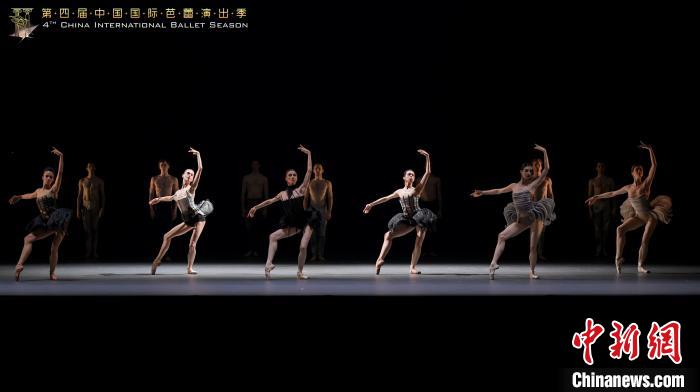700x392 pixels.
Task: Click the pointe shoe of the fourth ballerina
Action: coord(379,266)
